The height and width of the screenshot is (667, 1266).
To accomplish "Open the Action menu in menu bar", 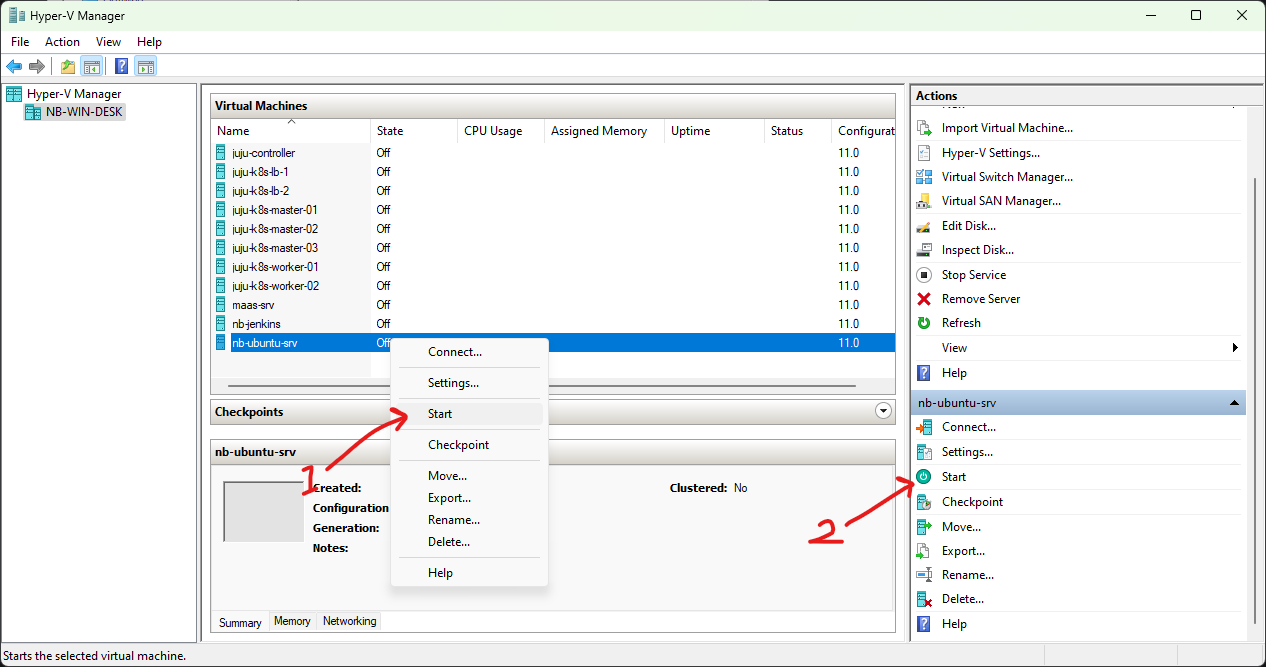I will (x=62, y=42).
